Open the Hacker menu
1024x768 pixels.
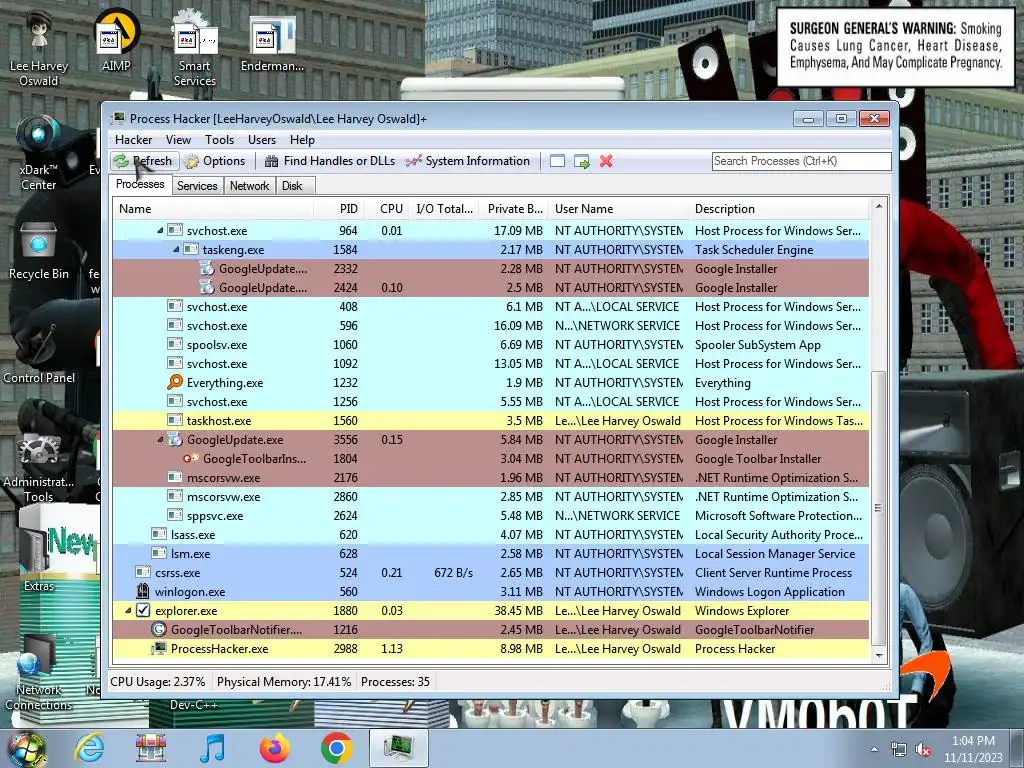click(133, 140)
